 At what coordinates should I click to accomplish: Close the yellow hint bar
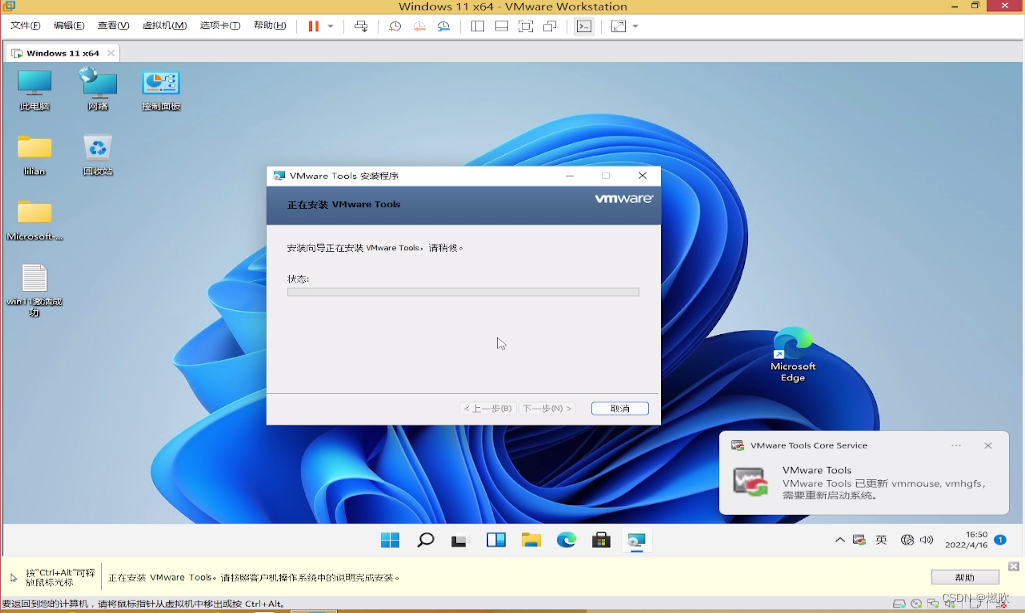[1013, 567]
